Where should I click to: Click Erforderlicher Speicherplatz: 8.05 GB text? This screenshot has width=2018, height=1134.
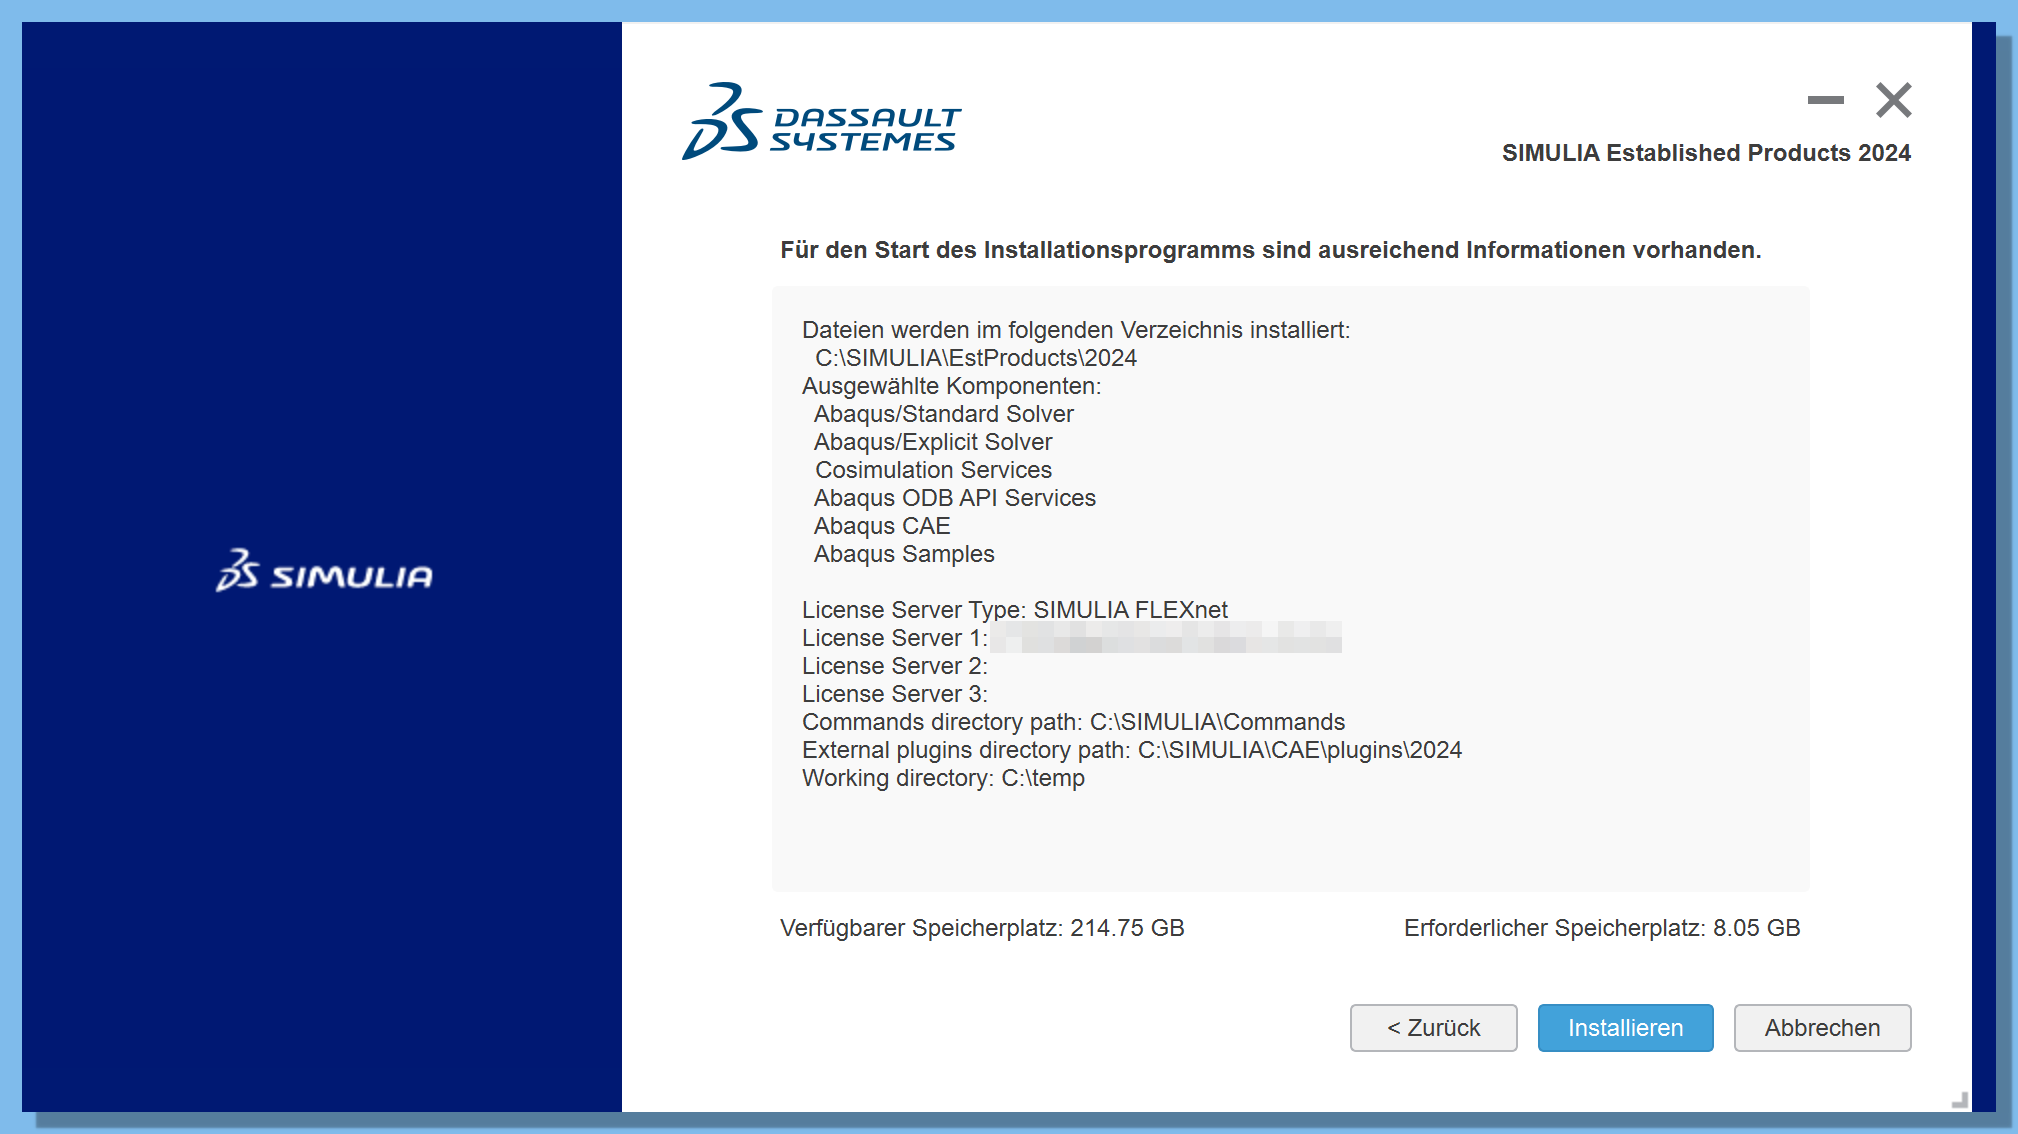coord(1601,928)
